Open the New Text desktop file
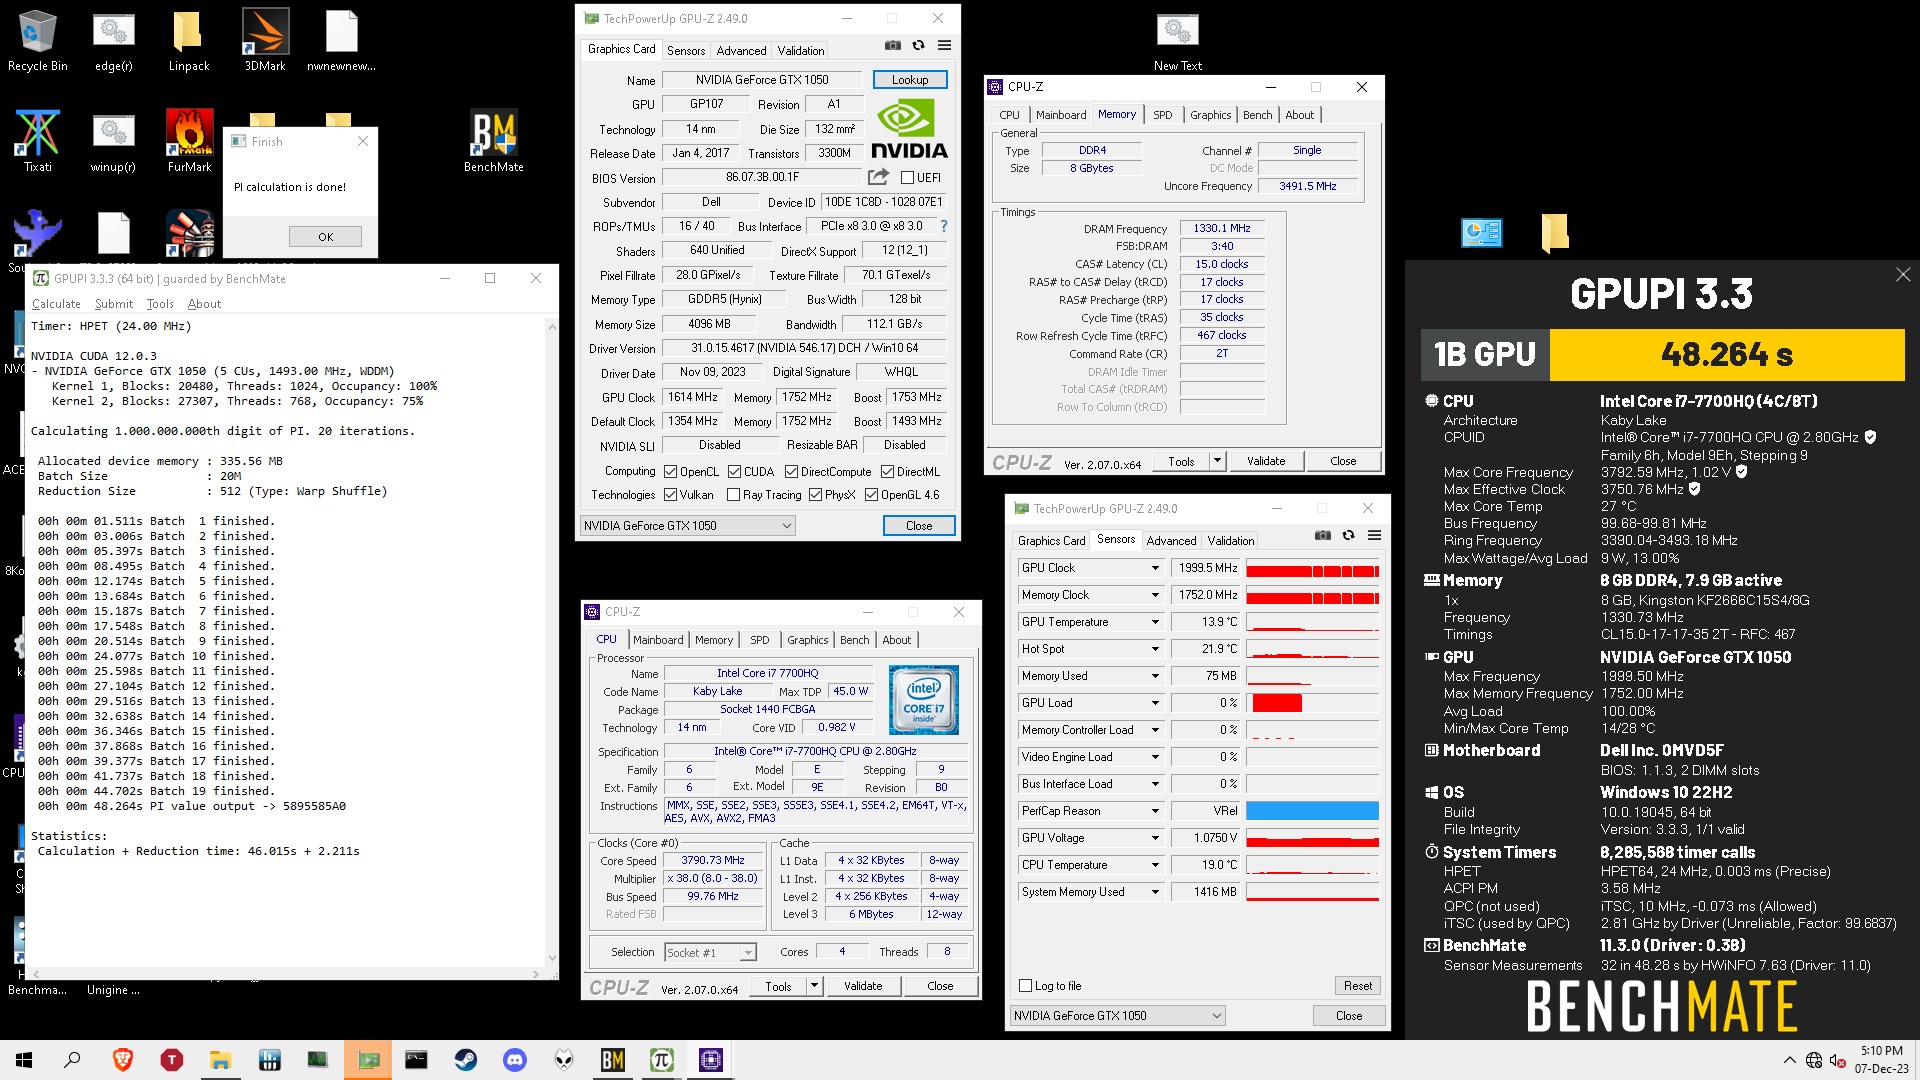The height and width of the screenshot is (1080, 1920). pyautogui.click(x=1177, y=40)
